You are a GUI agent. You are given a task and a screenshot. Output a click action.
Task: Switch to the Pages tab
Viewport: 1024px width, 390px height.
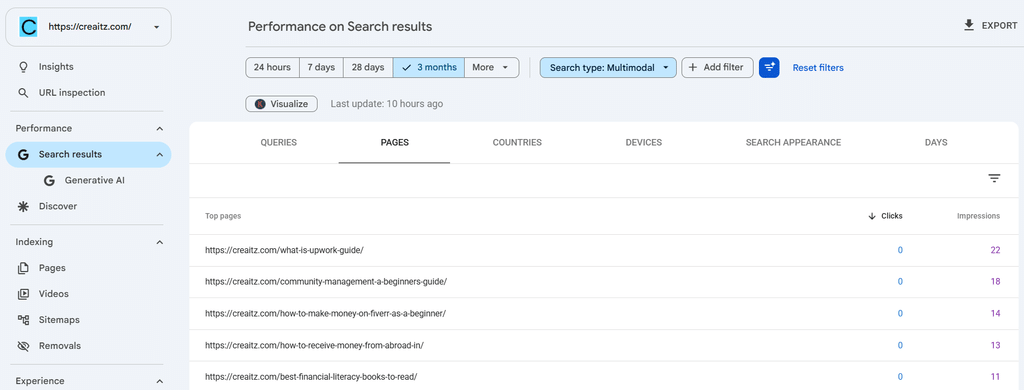[x=394, y=142]
